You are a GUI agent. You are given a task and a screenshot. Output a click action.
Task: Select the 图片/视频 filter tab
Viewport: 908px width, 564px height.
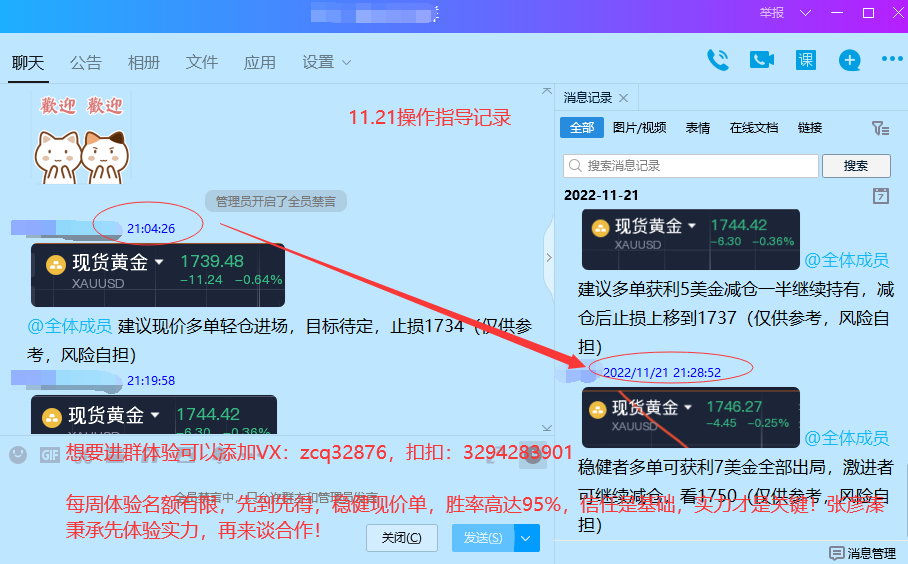click(x=639, y=128)
